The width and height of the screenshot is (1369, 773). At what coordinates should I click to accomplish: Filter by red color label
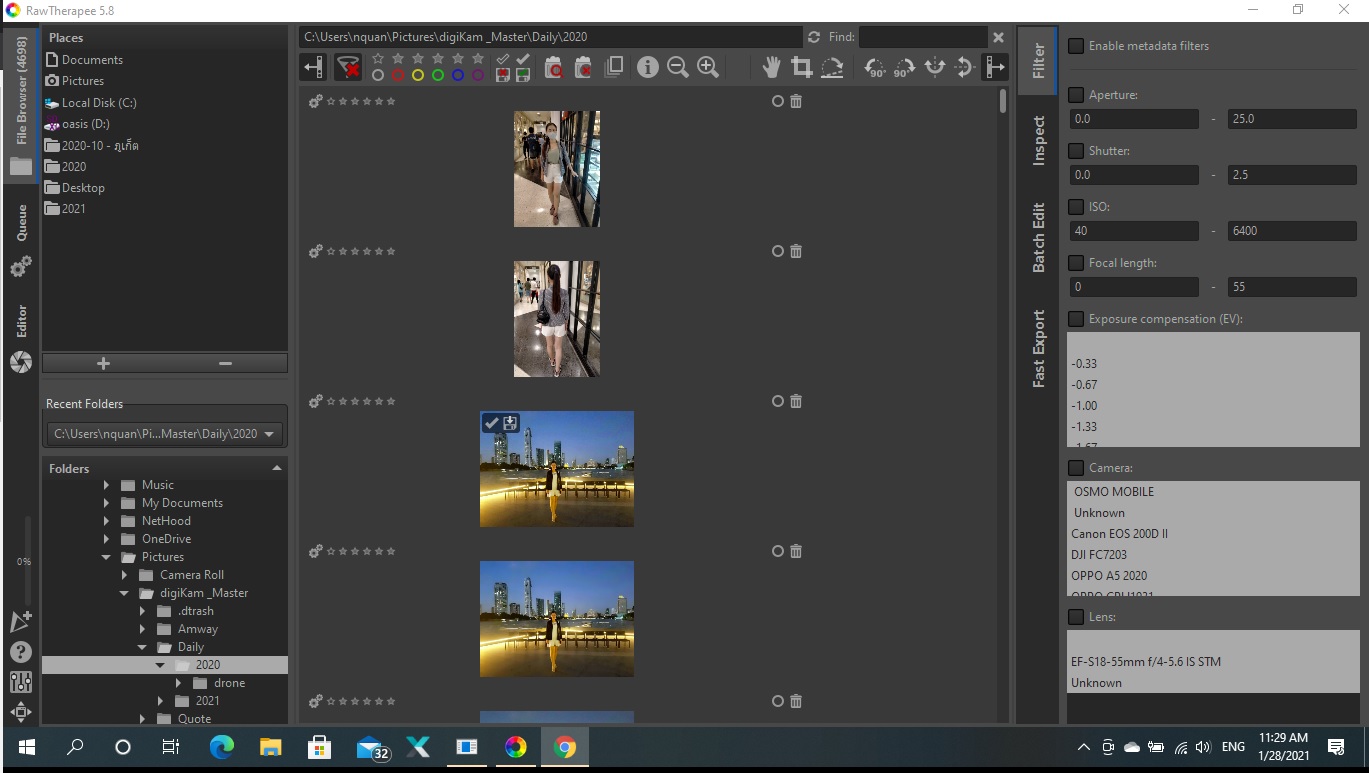point(397,75)
